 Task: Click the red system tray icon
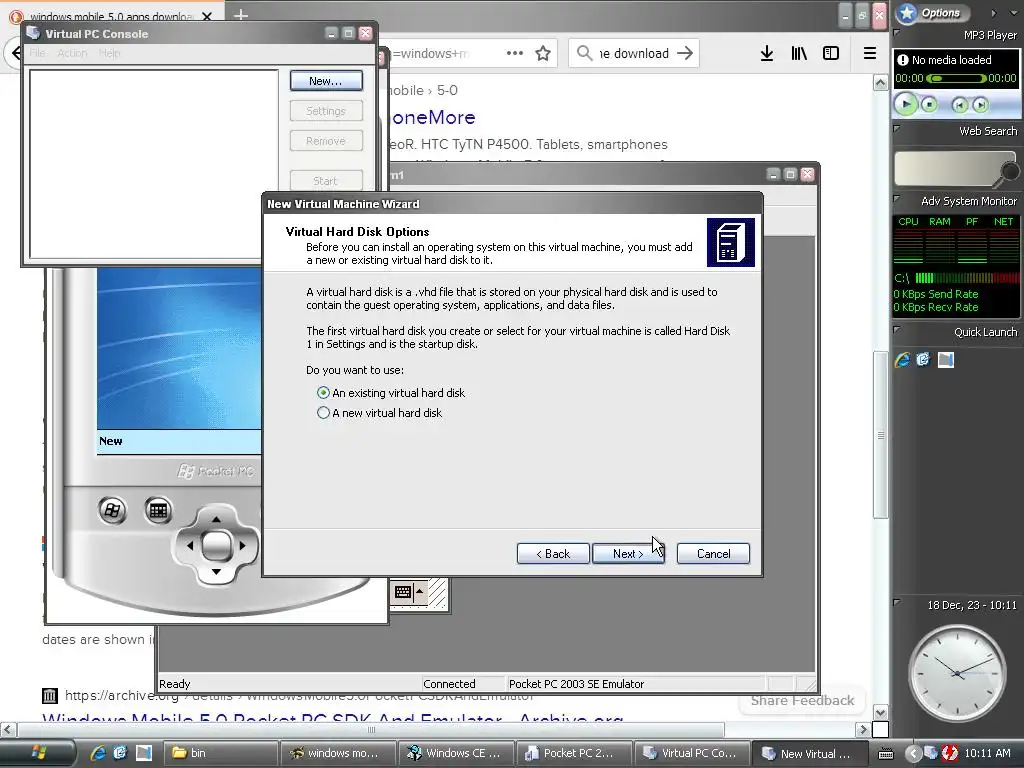tap(950, 753)
